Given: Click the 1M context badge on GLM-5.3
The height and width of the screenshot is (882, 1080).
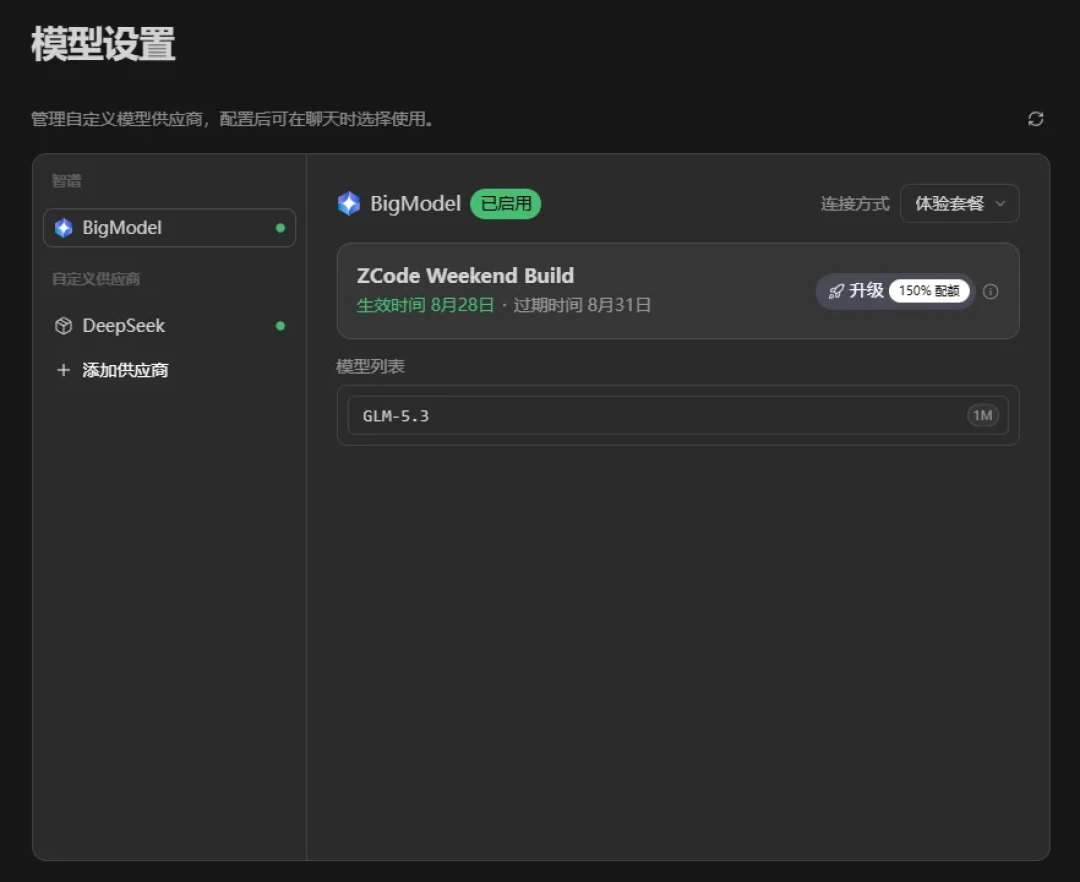Looking at the screenshot, I should point(982,416).
